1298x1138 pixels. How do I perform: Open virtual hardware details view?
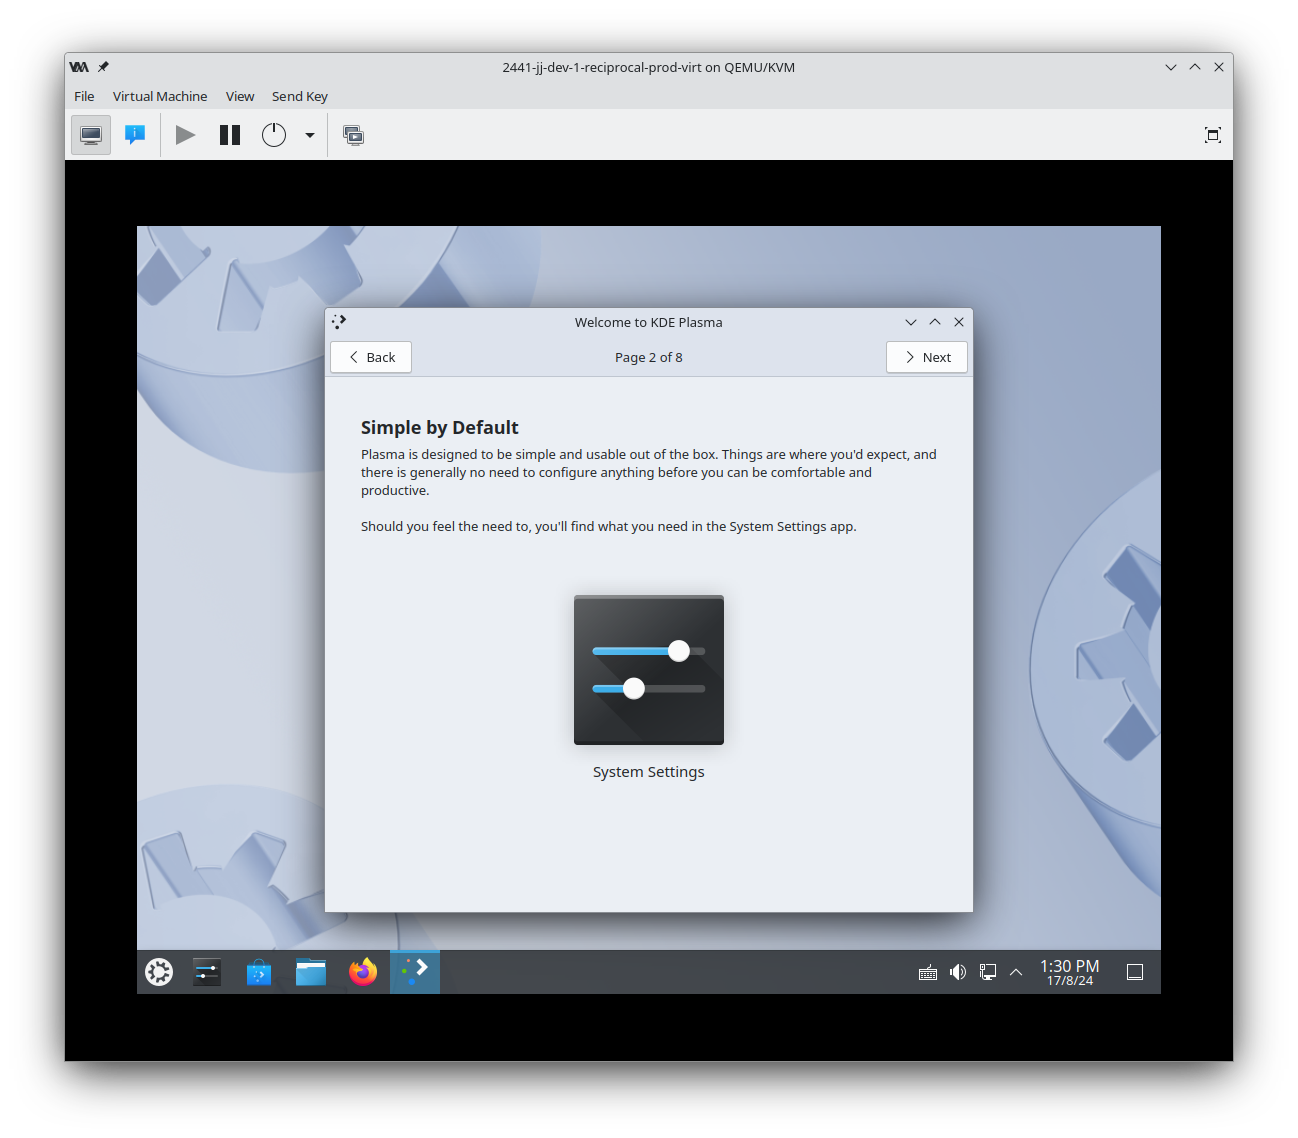(135, 135)
